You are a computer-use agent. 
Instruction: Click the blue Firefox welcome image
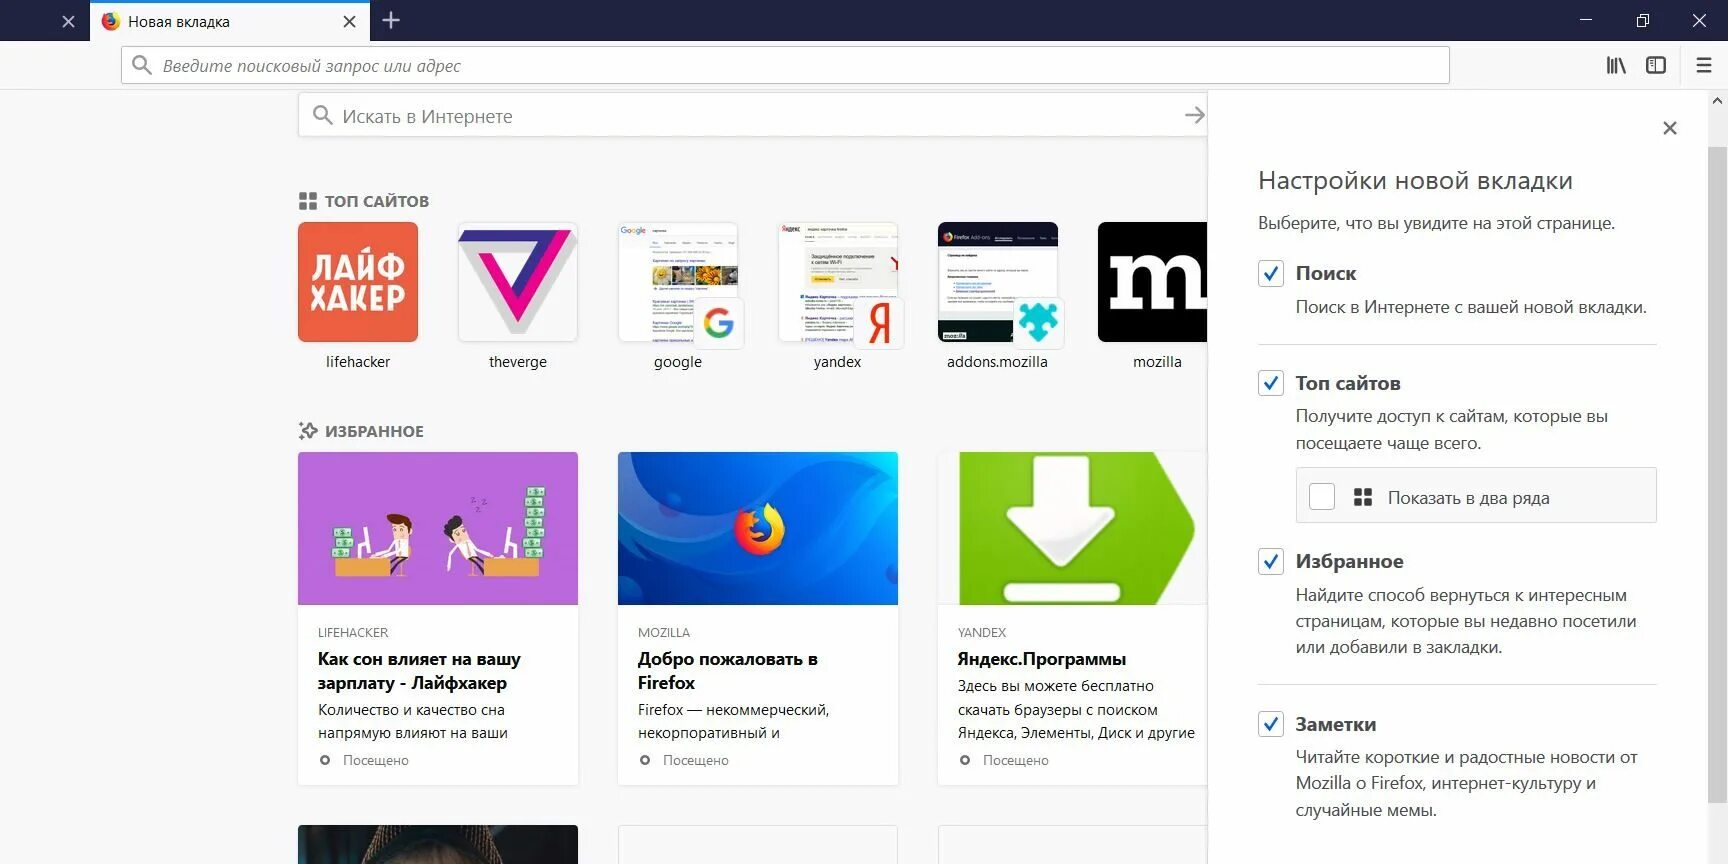tap(758, 528)
